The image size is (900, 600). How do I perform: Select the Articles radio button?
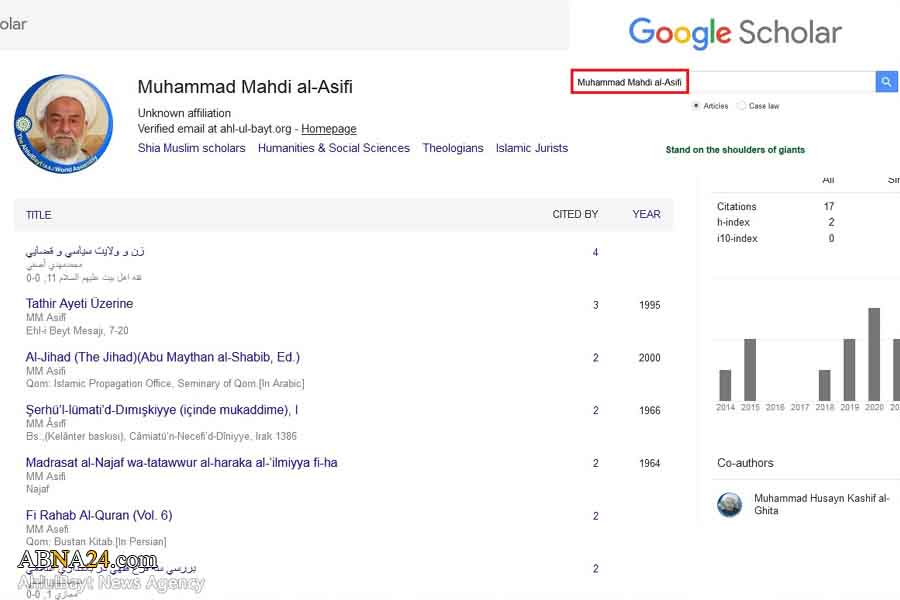[696, 106]
